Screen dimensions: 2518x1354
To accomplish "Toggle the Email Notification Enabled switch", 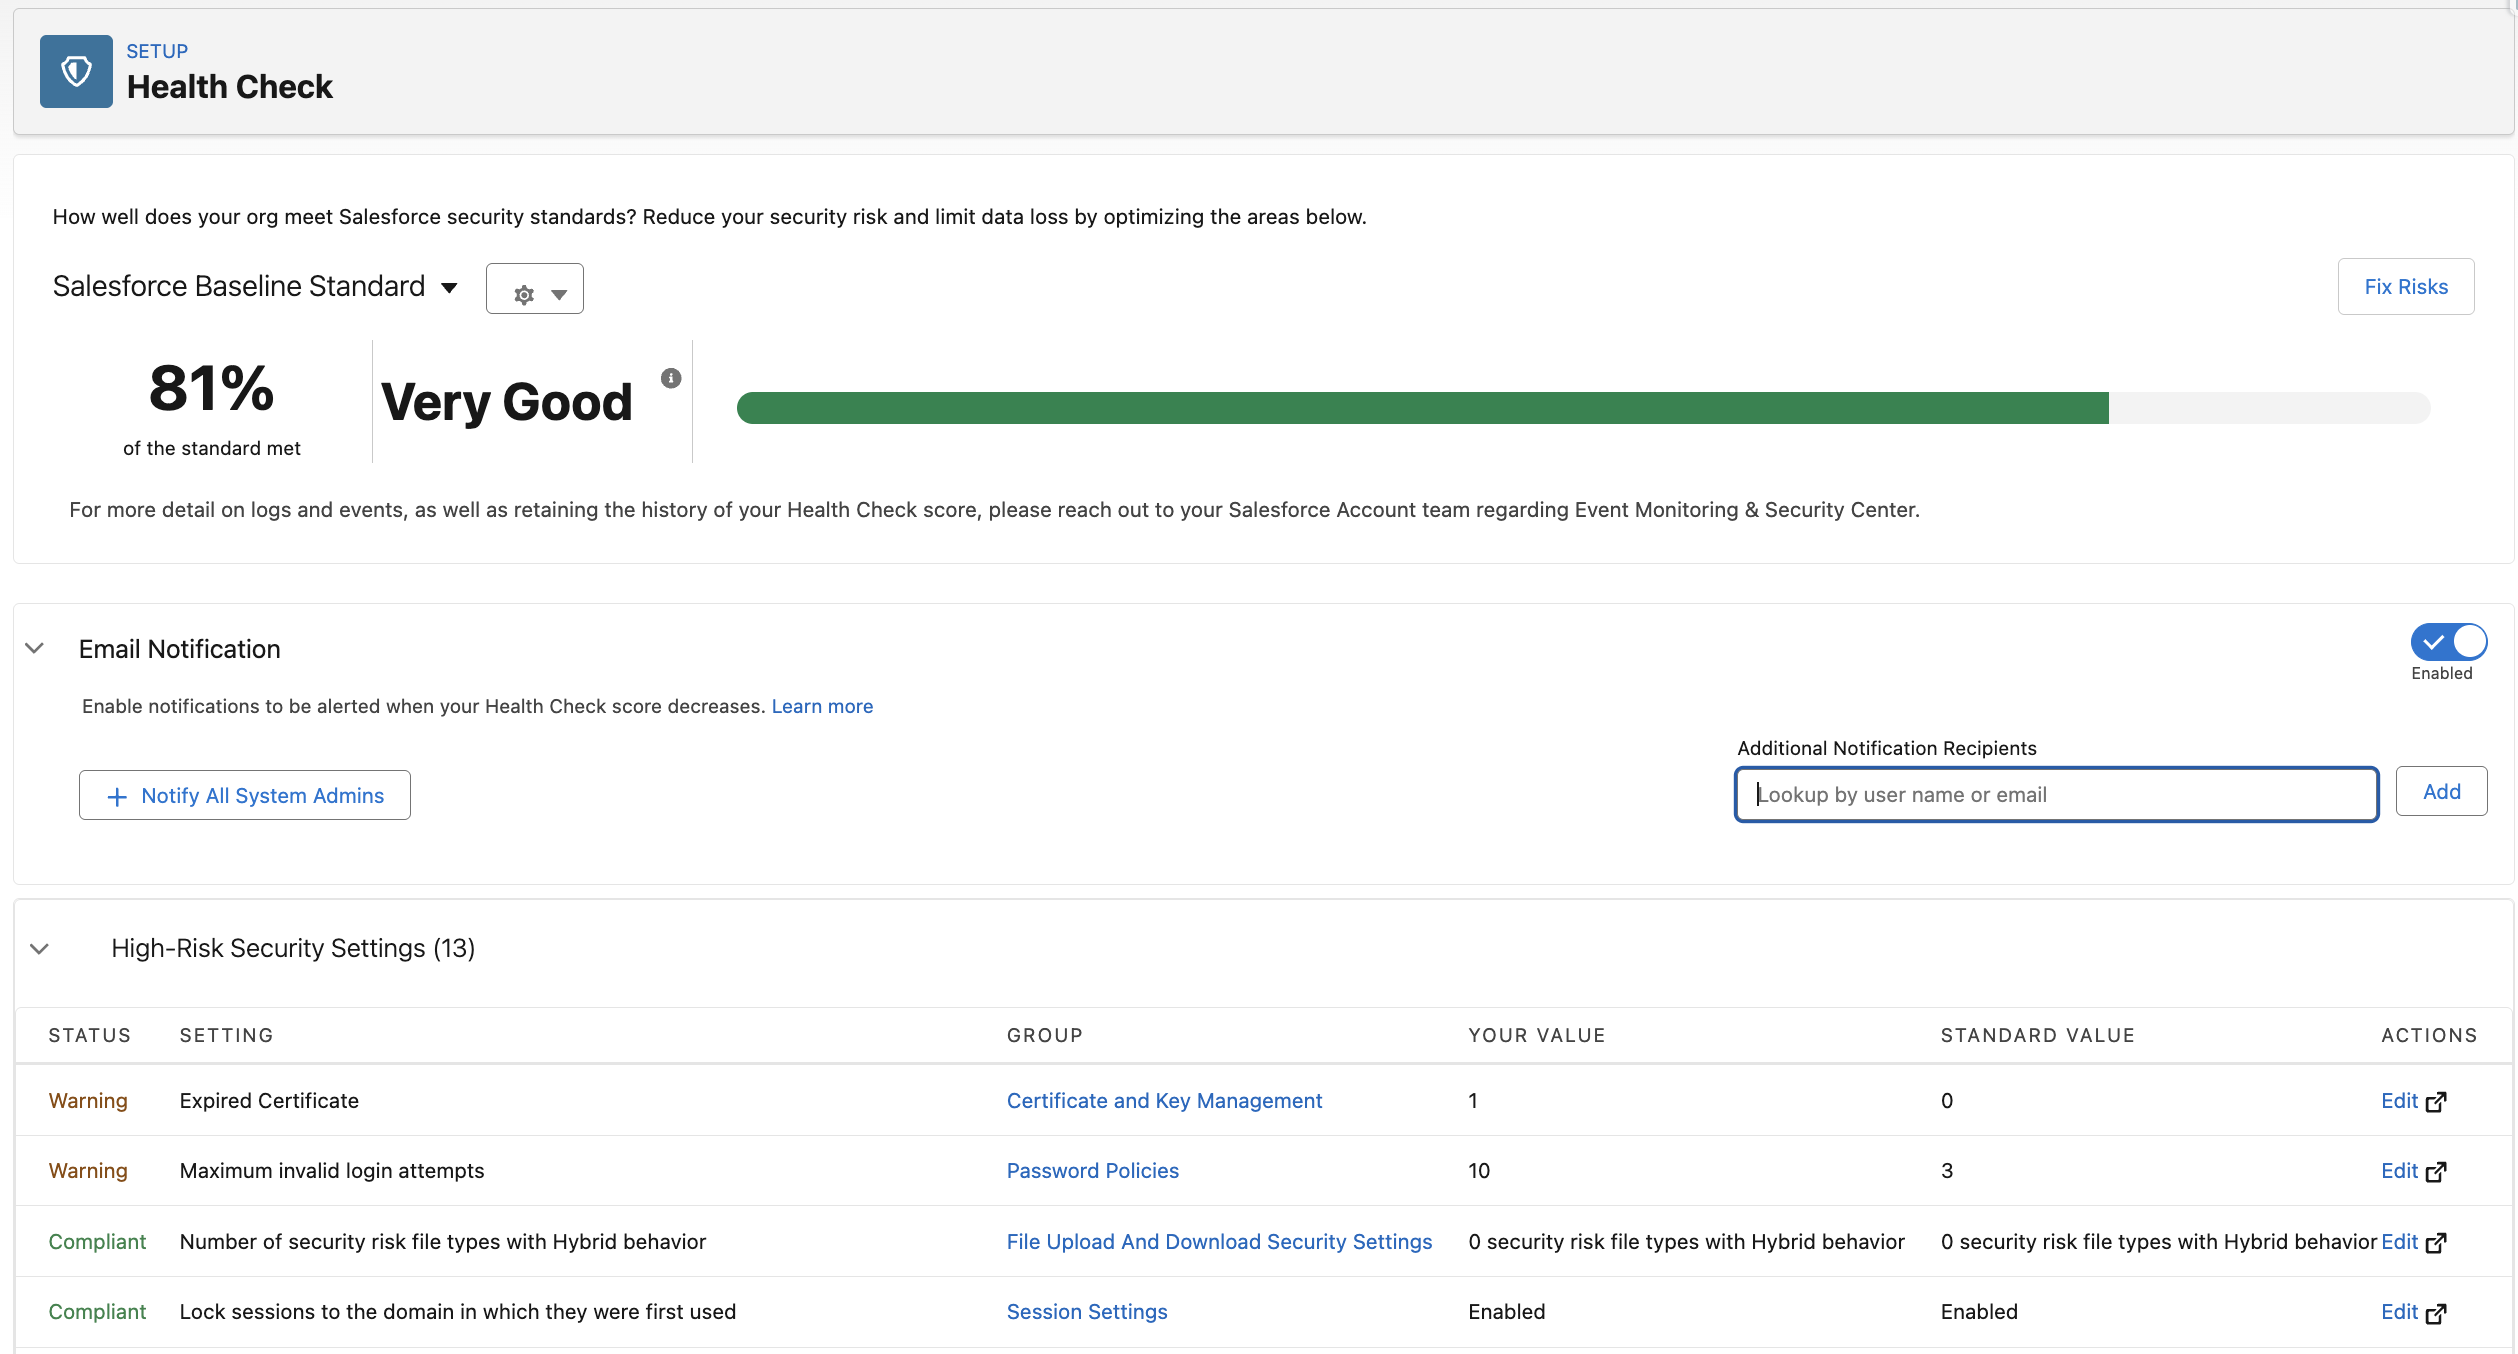I will [2448, 642].
